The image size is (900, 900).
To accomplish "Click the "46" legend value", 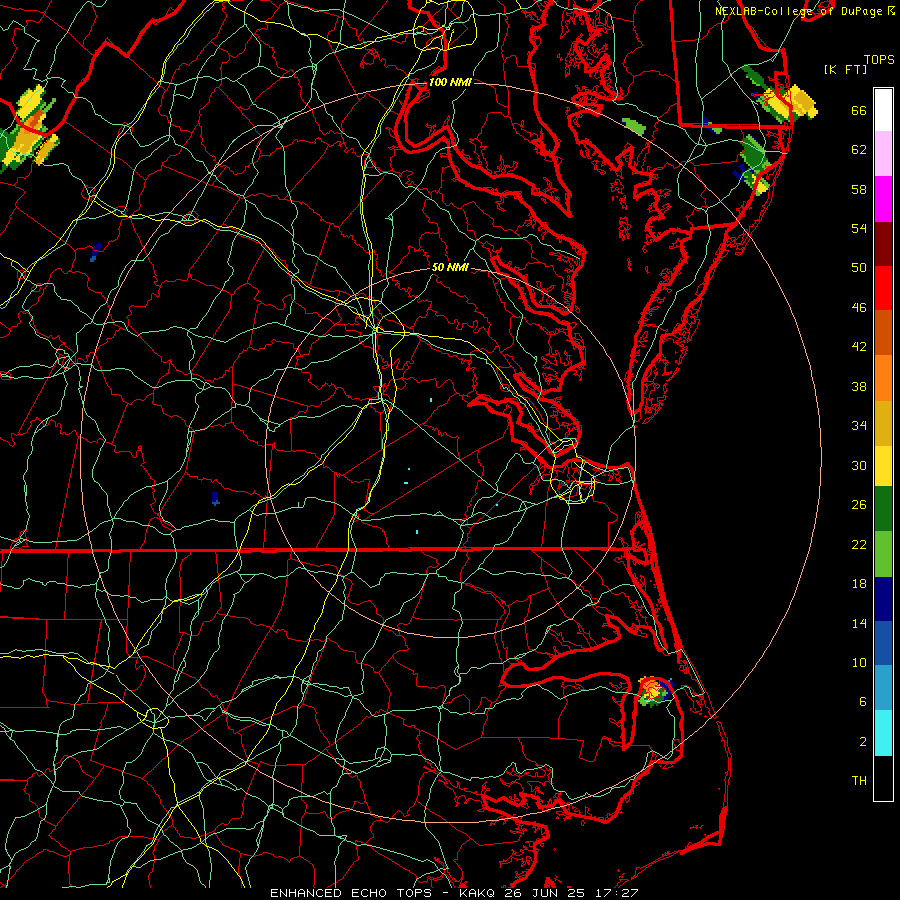I will tap(859, 308).
